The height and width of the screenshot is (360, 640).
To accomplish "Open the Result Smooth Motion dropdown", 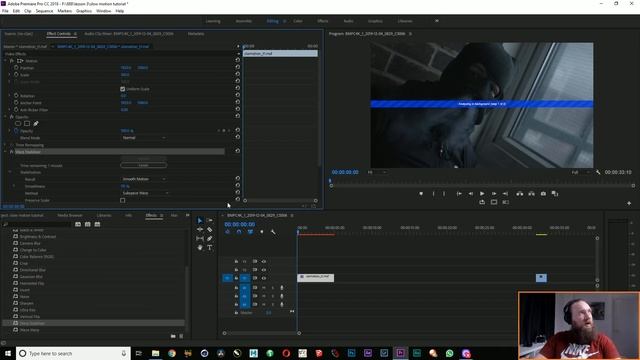I will (x=144, y=179).
